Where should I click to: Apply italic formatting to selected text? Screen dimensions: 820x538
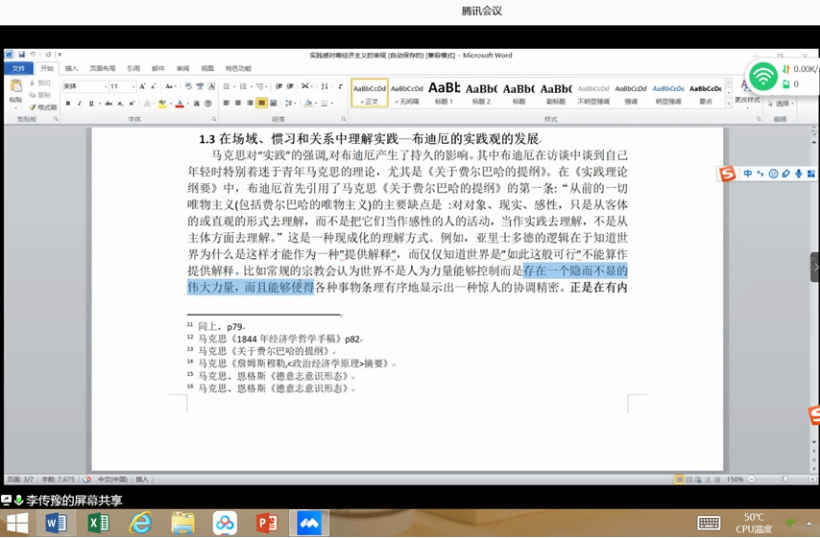80,103
